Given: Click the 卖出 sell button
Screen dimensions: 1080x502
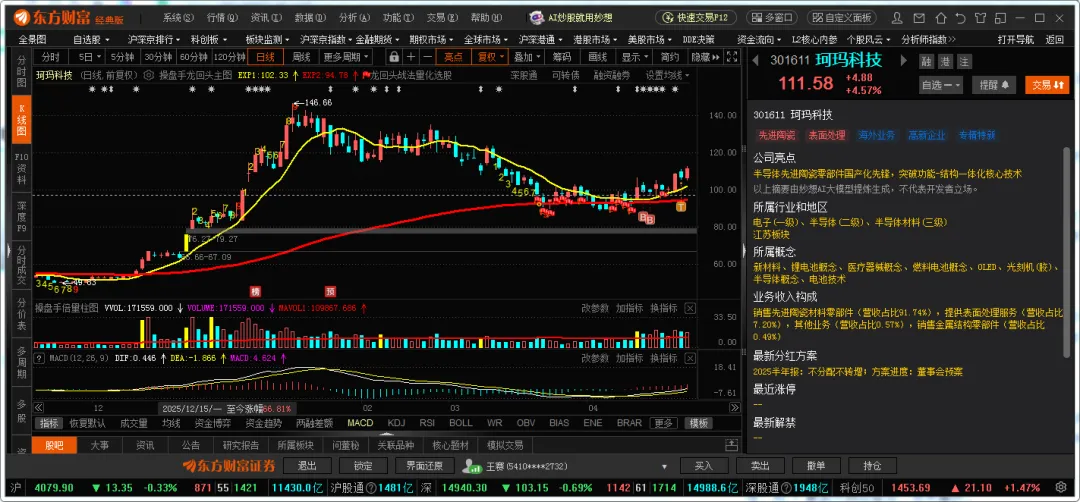Looking at the screenshot, I should (x=760, y=466).
